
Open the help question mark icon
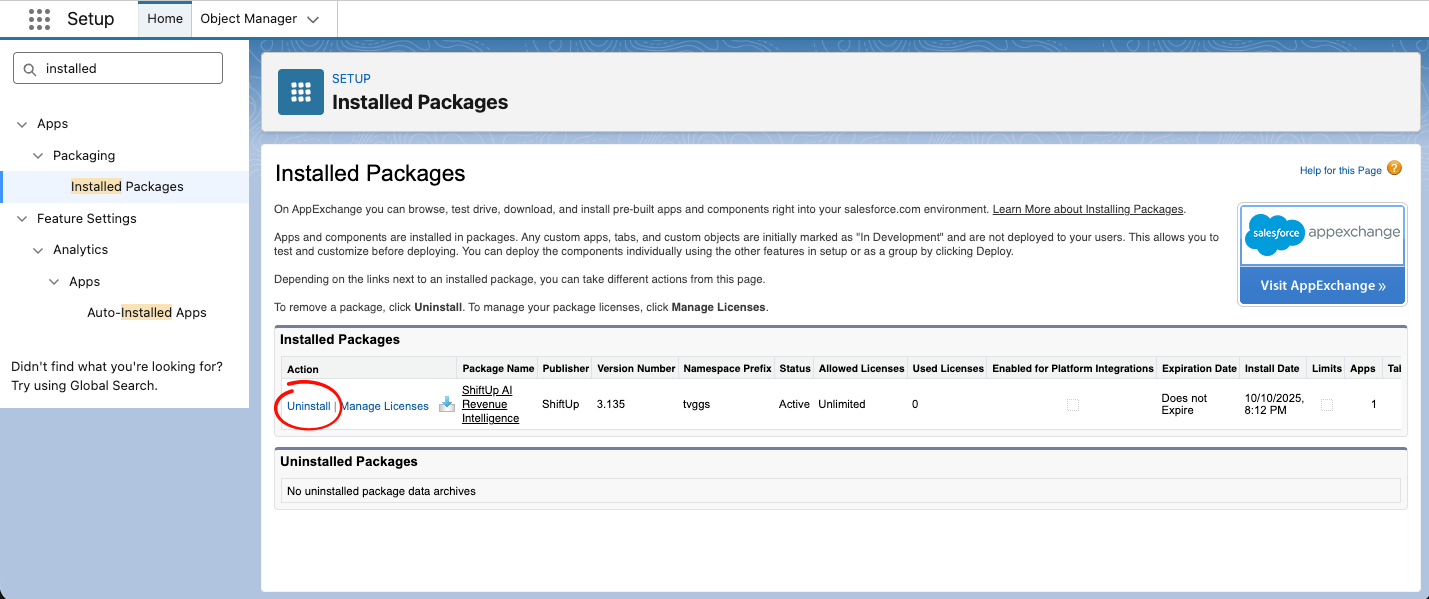(x=1394, y=169)
